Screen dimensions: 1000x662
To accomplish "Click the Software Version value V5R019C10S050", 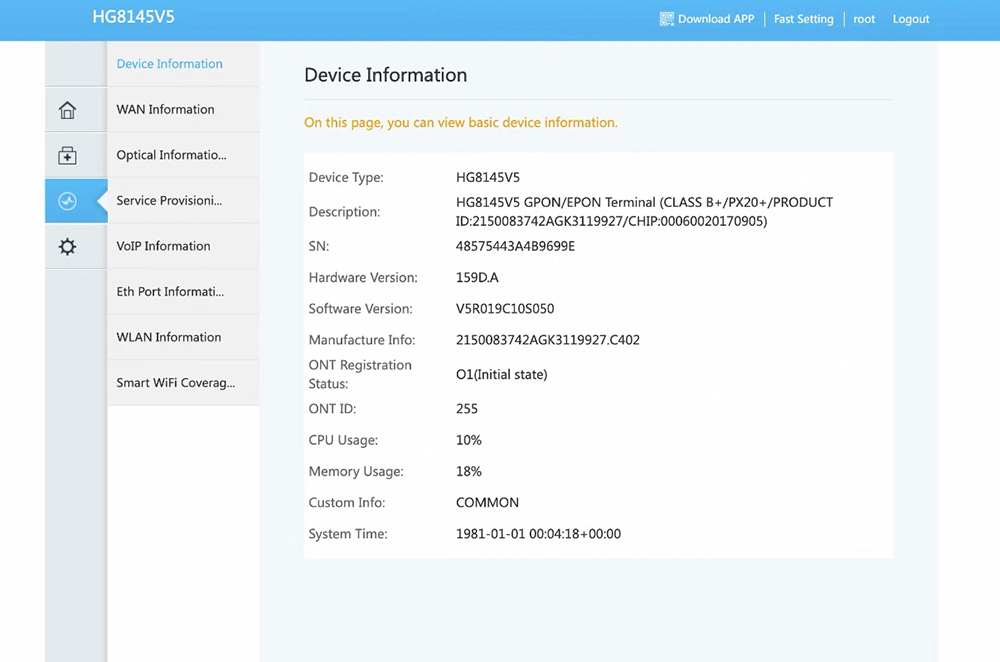I will pos(505,309).
